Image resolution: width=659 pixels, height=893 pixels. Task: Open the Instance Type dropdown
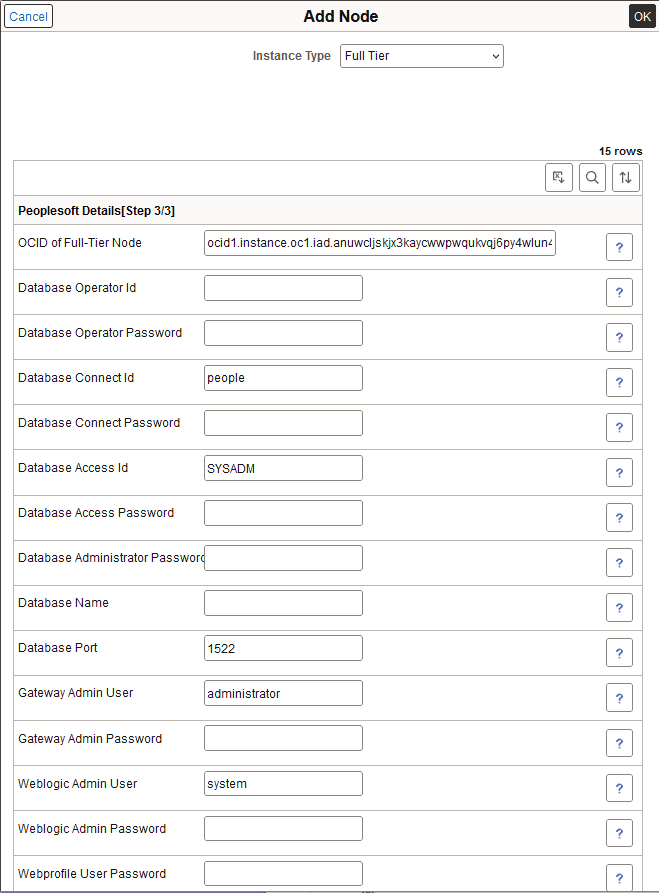422,56
